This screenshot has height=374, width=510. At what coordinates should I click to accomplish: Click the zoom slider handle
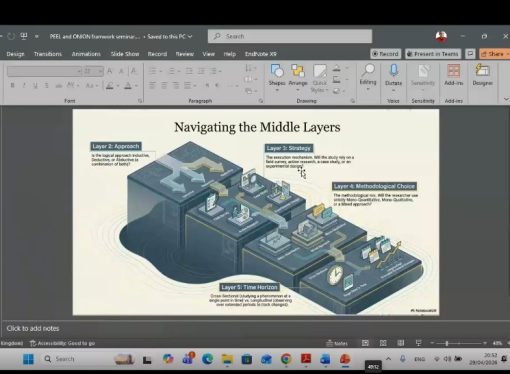point(446,343)
